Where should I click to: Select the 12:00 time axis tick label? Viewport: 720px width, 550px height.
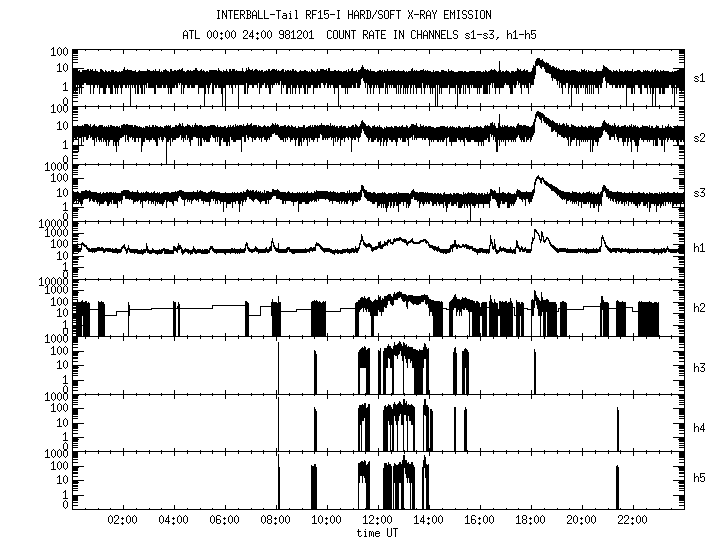(x=377, y=521)
